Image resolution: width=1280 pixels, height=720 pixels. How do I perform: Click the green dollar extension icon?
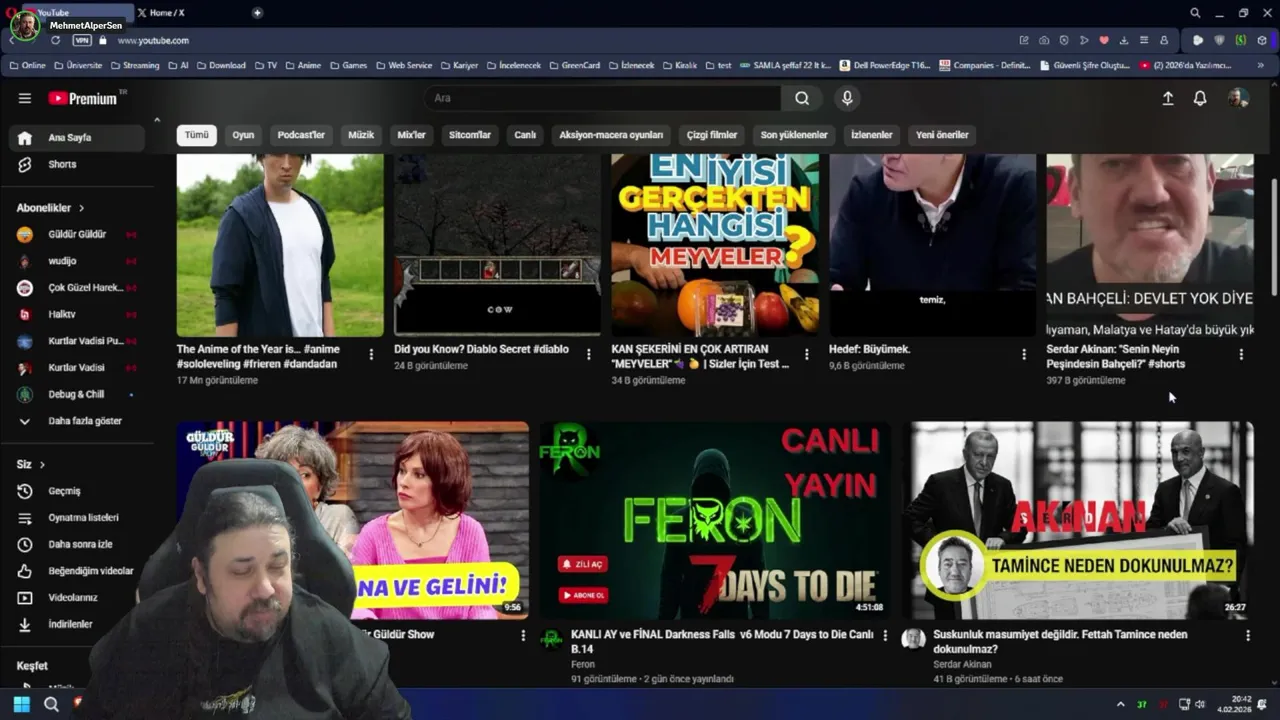(1241, 40)
